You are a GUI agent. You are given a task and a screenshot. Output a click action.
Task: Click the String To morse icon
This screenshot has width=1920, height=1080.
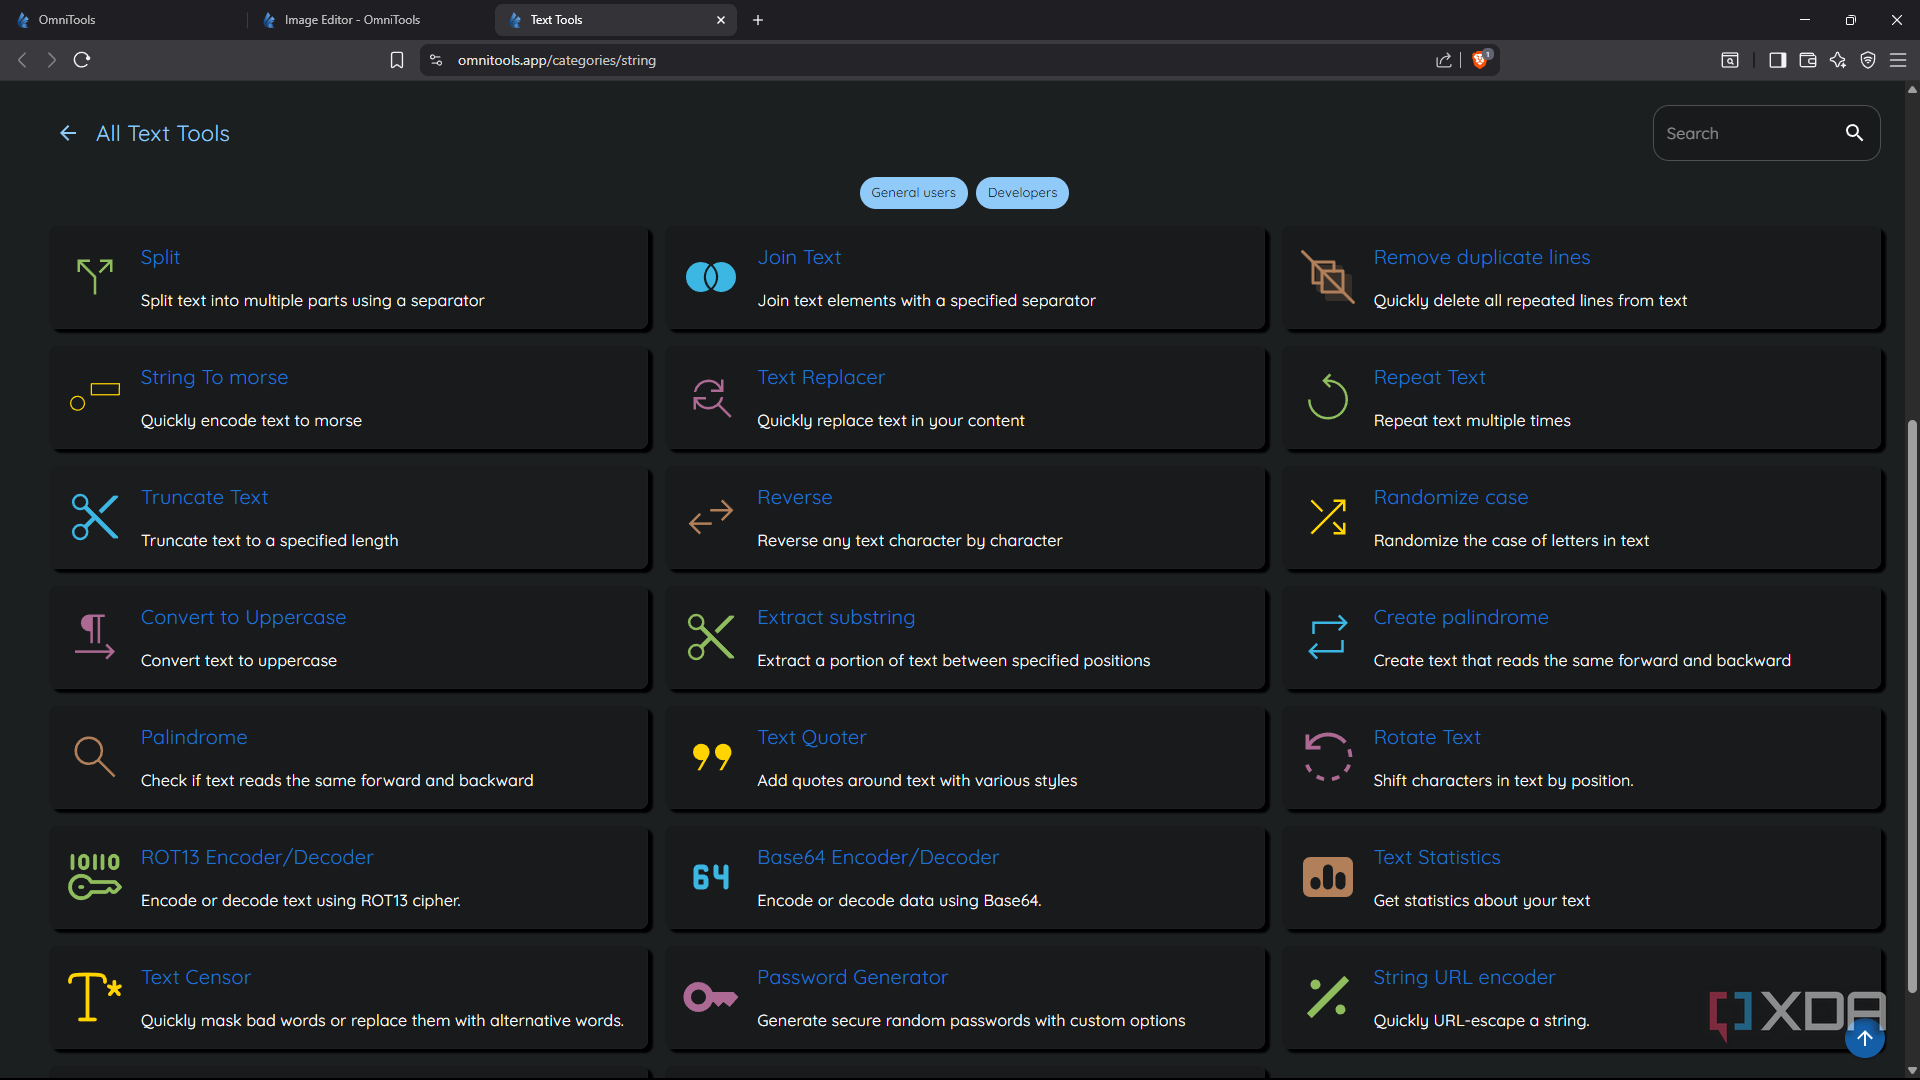click(x=95, y=397)
